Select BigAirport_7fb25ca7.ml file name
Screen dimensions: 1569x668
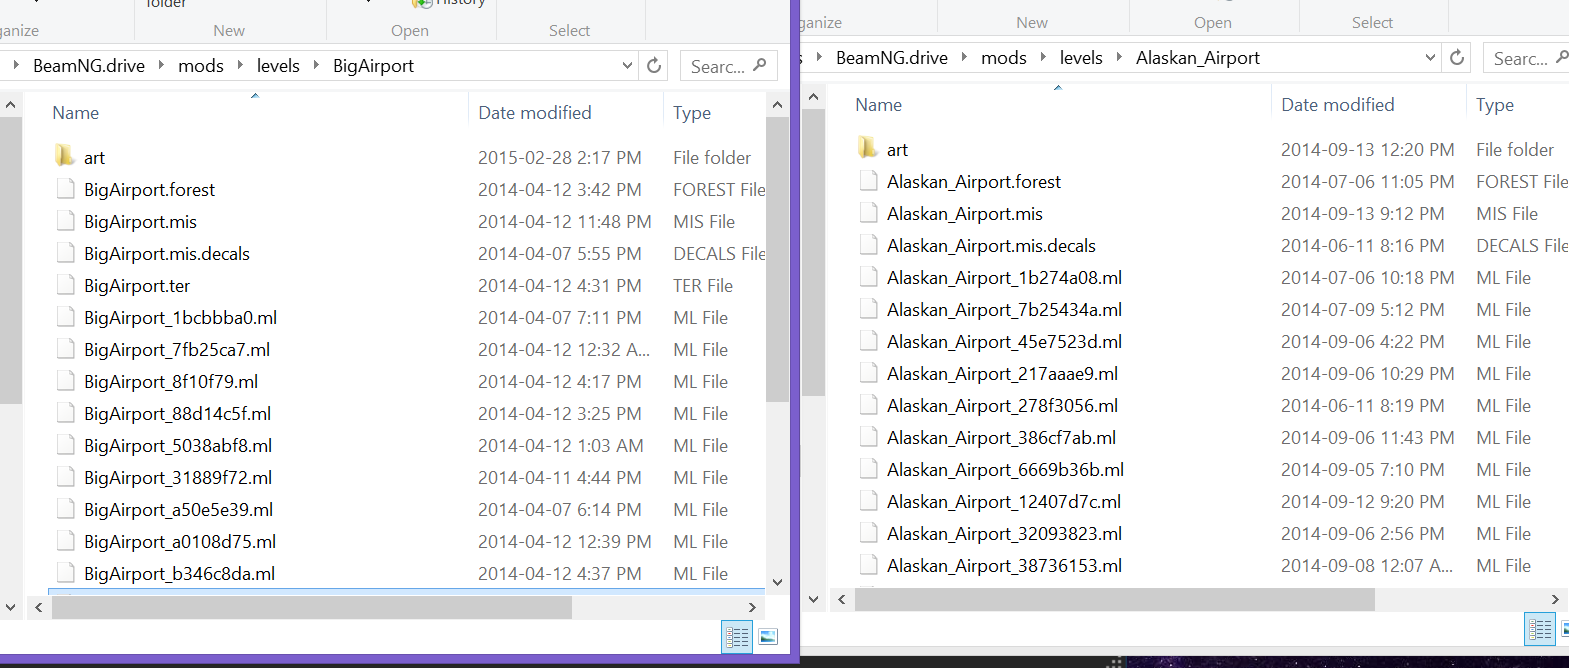(177, 350)
